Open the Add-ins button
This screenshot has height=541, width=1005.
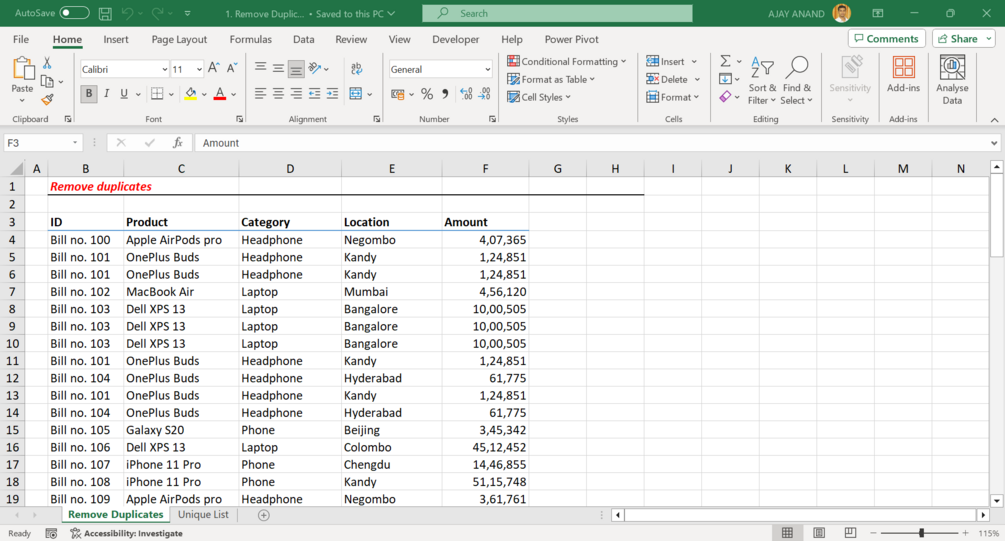point(903,74)
